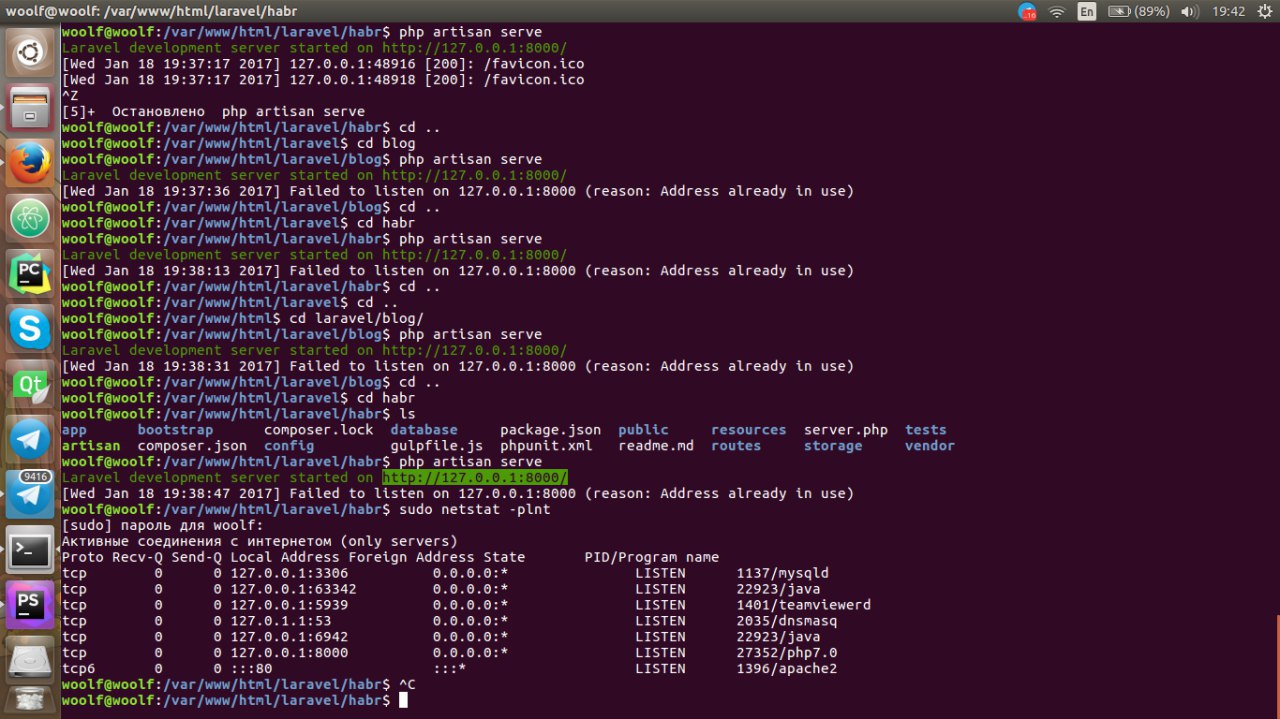1280x719 pixels.
Task: Click the '/favicon.ico' request from port 48916
Action: [534, 64]
